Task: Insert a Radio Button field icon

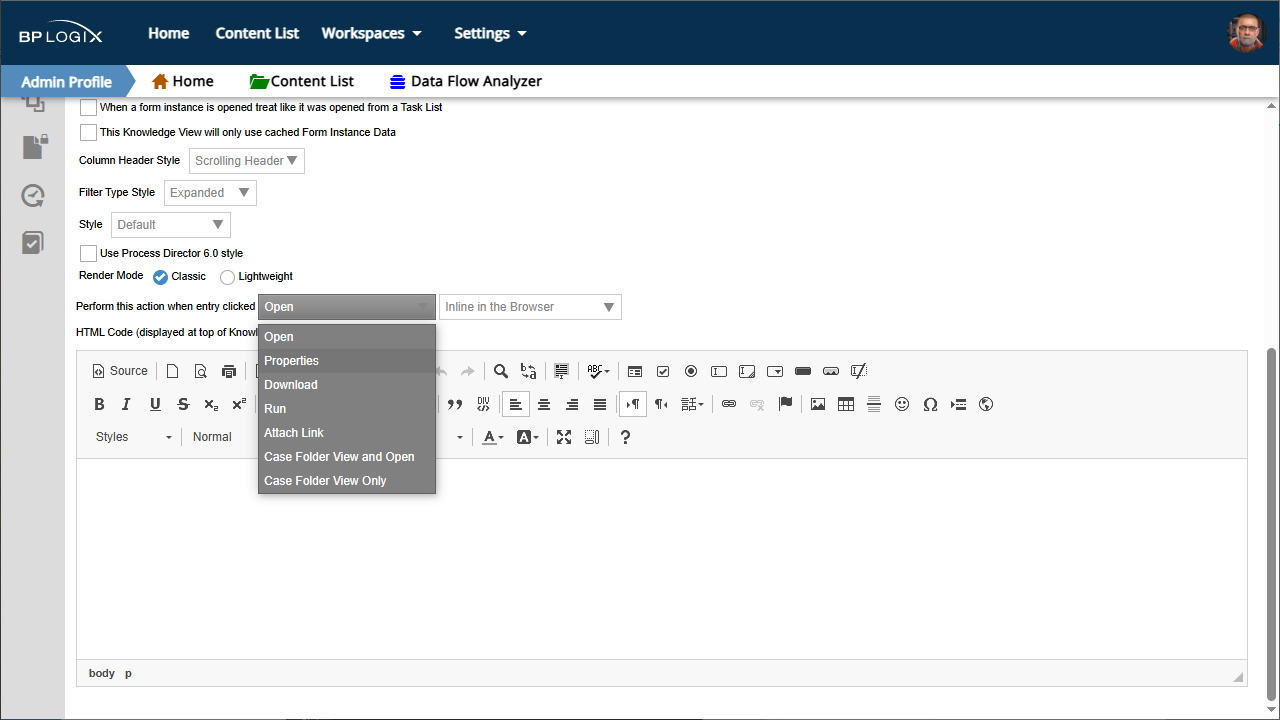Action: point(691,371)
